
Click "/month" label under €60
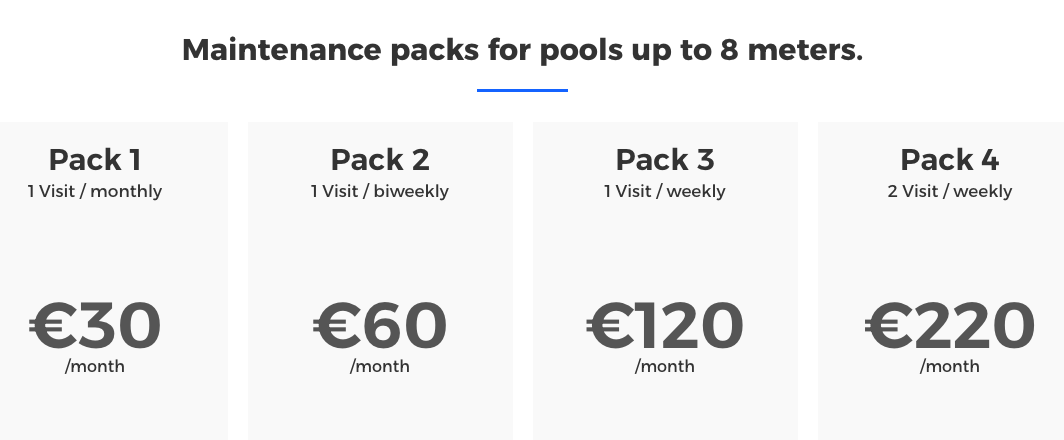[x=380, y=366]
